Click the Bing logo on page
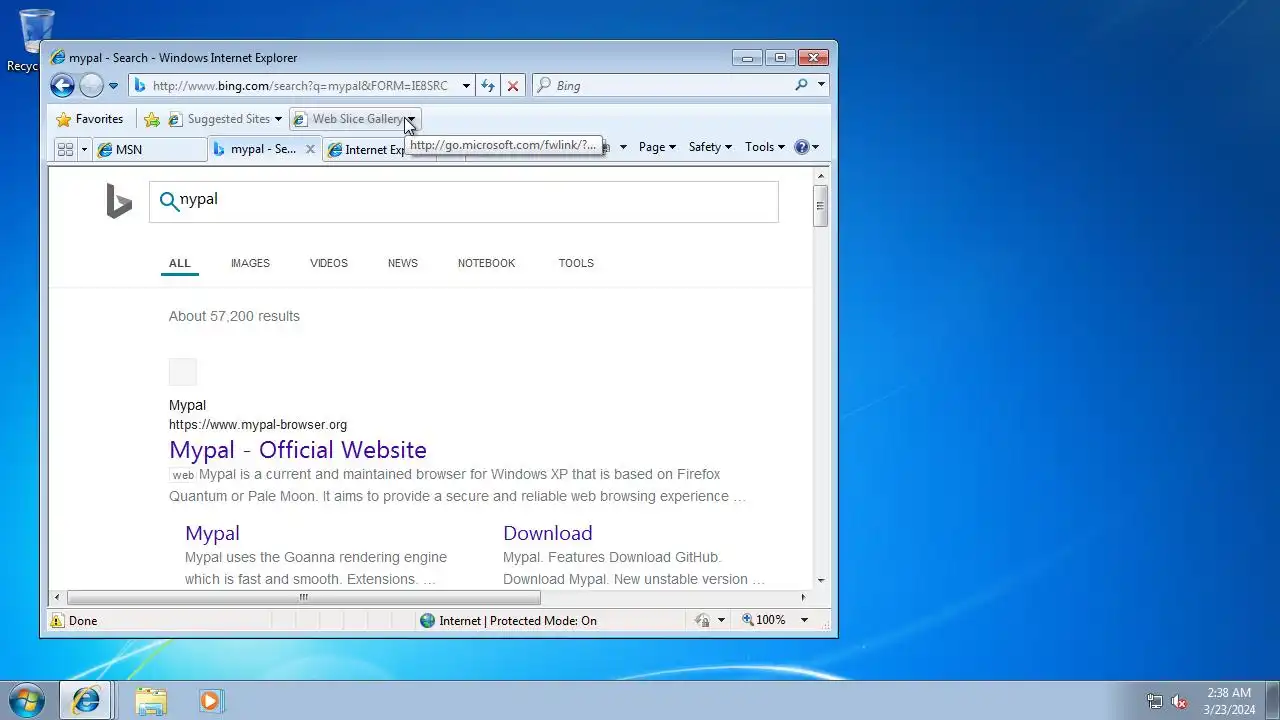Viewport: 1280px width, 720px height. coord(119,201)
